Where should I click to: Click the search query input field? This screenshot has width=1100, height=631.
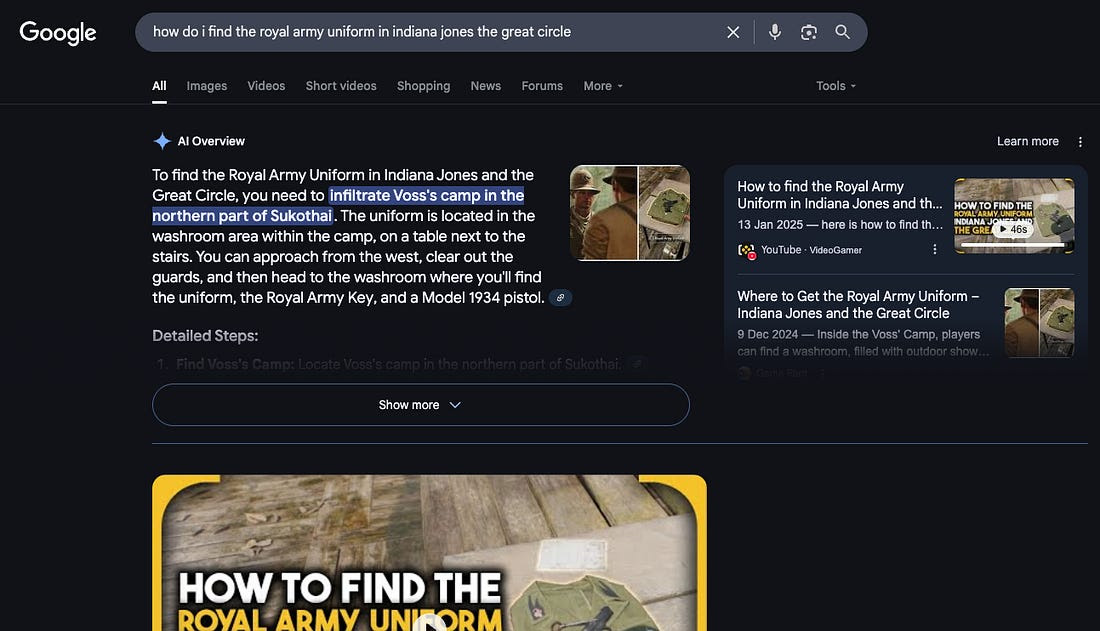(x=430, y=32)
